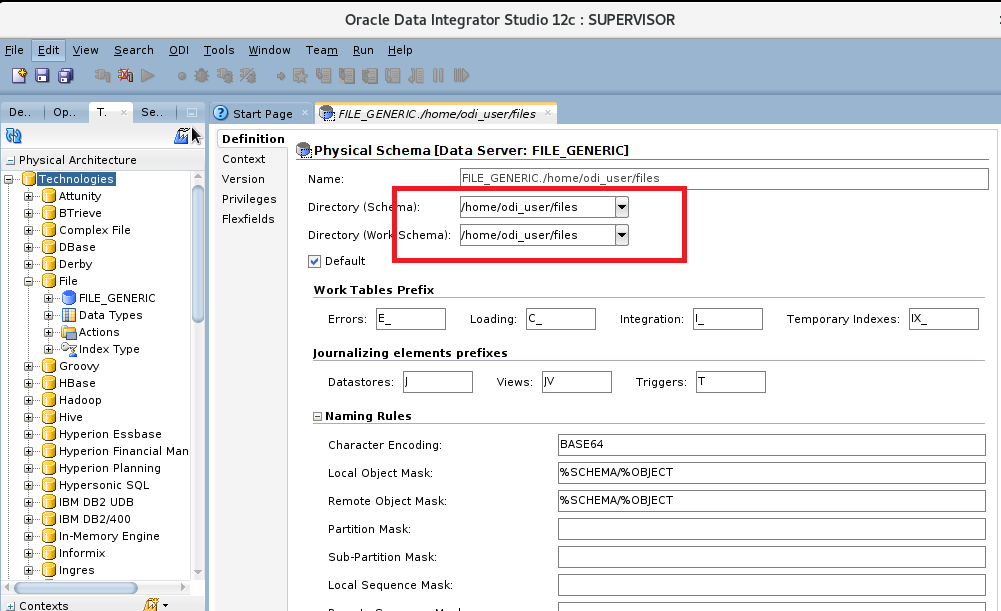
Task: Select Index Type node under File
Action: click(109, 349)
